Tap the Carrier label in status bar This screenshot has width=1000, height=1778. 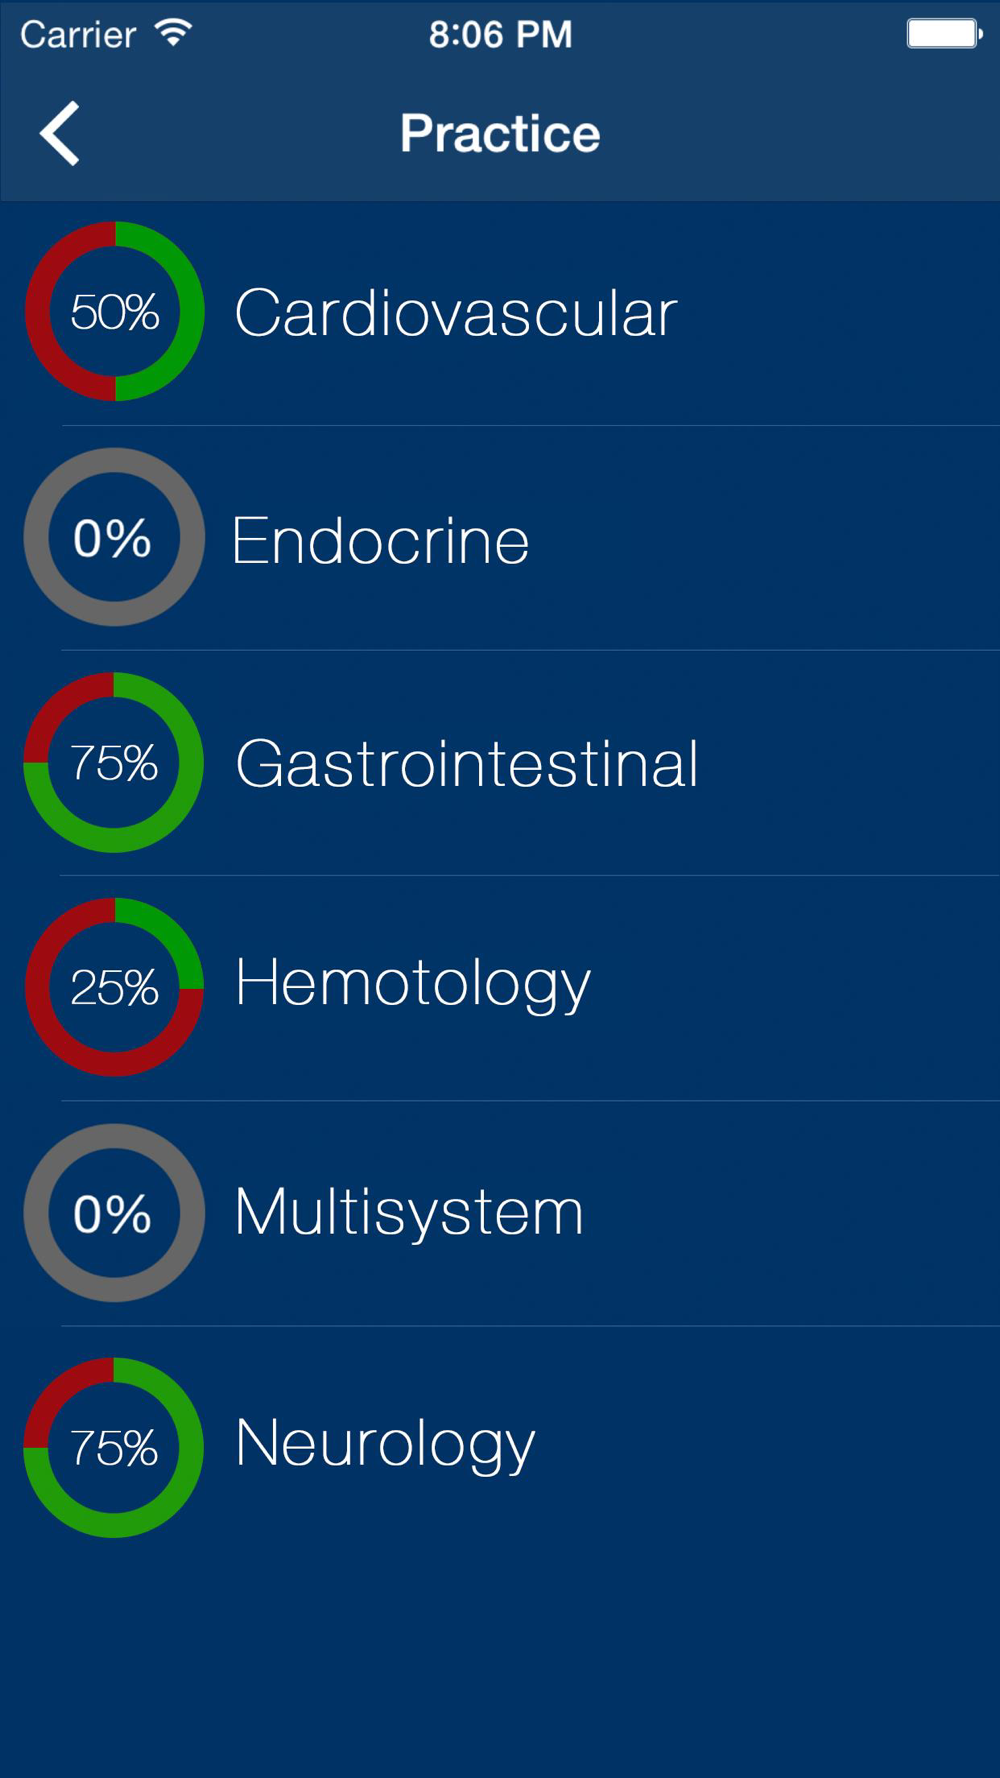point(78,35)
